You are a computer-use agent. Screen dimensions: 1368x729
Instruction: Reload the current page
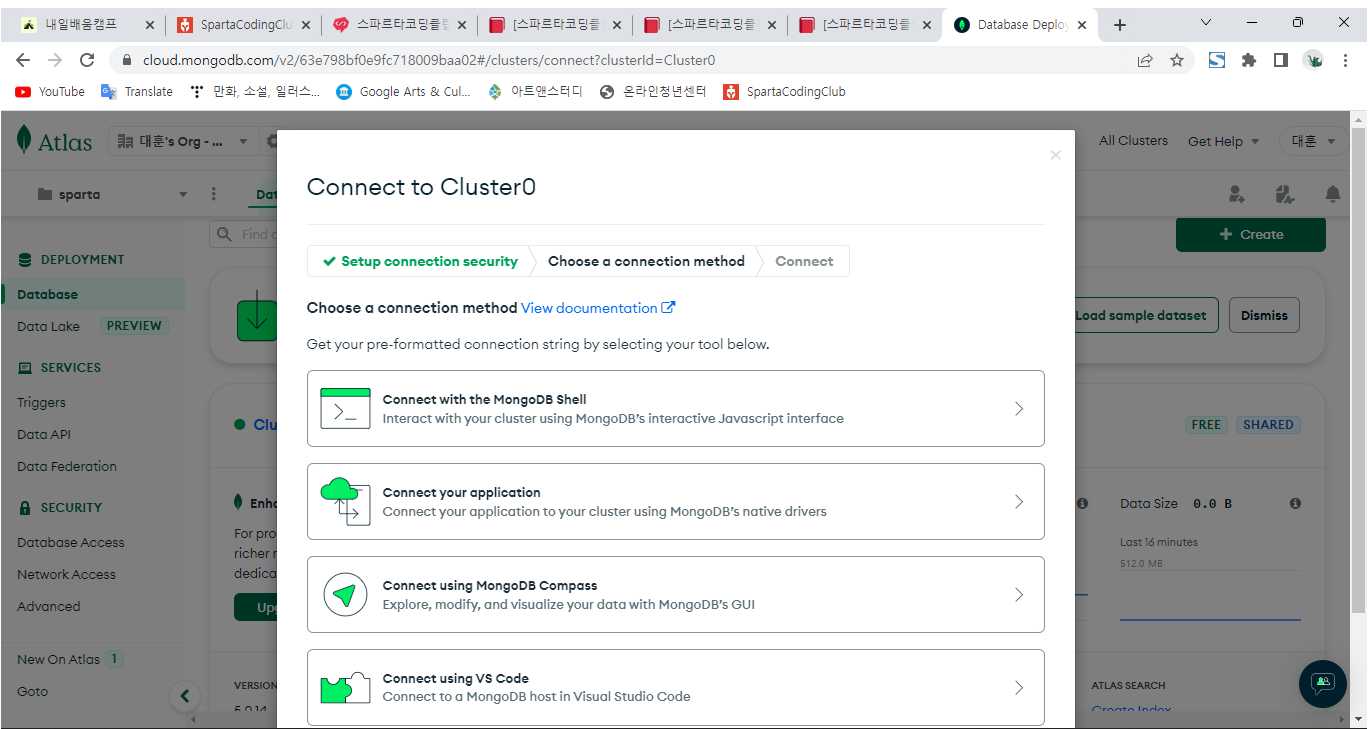(x=87, y=60)
